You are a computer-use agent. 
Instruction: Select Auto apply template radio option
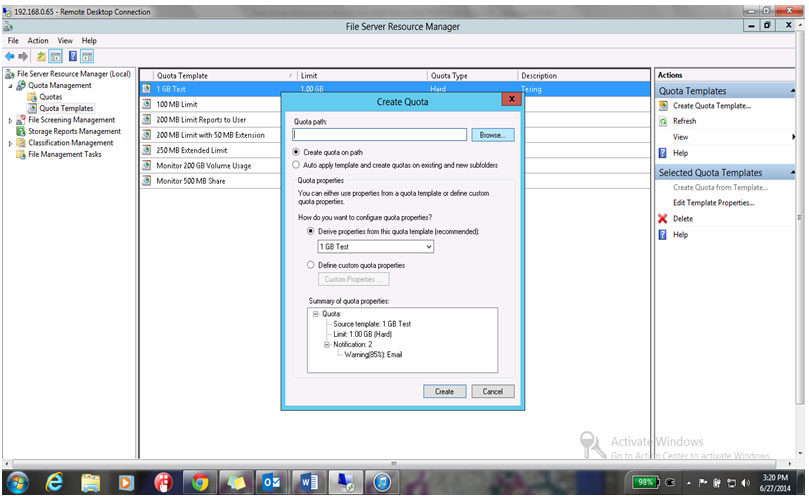click(296, 165)
